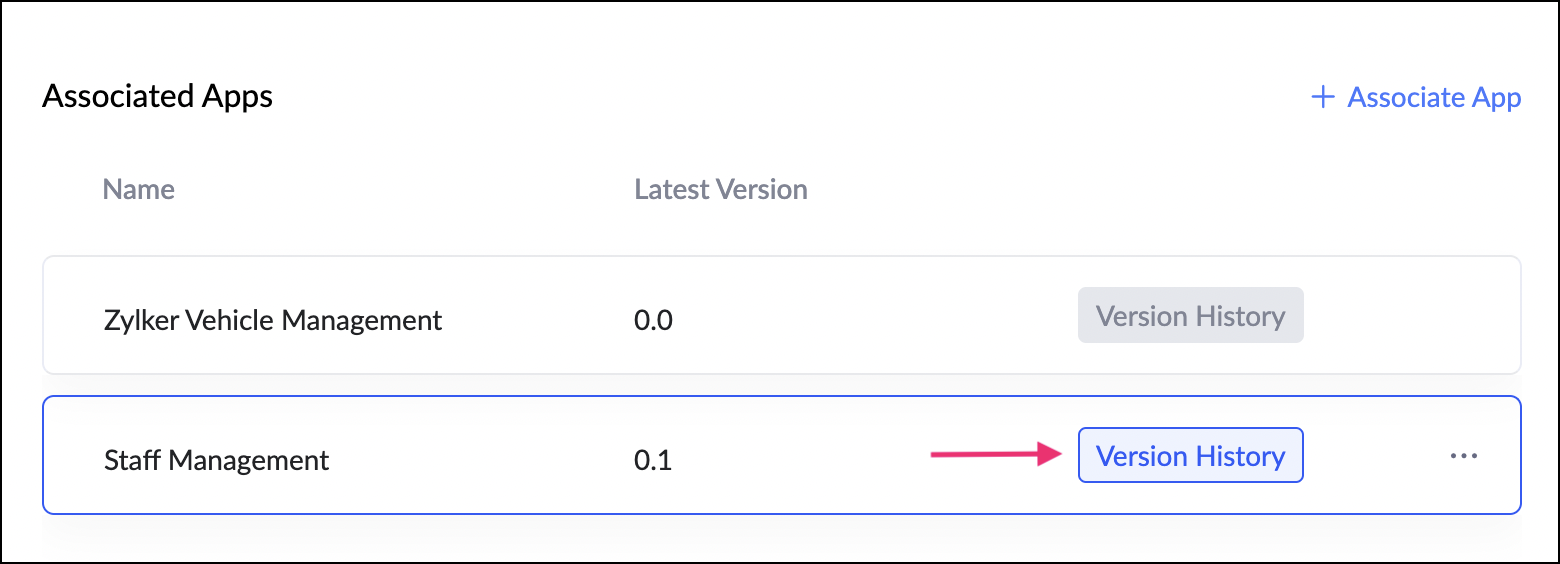The width and height of the screenshot is (1560, 564).
Task: Click empty area right of Zylker's Version History button
Action: click(x=1410, y=316)
